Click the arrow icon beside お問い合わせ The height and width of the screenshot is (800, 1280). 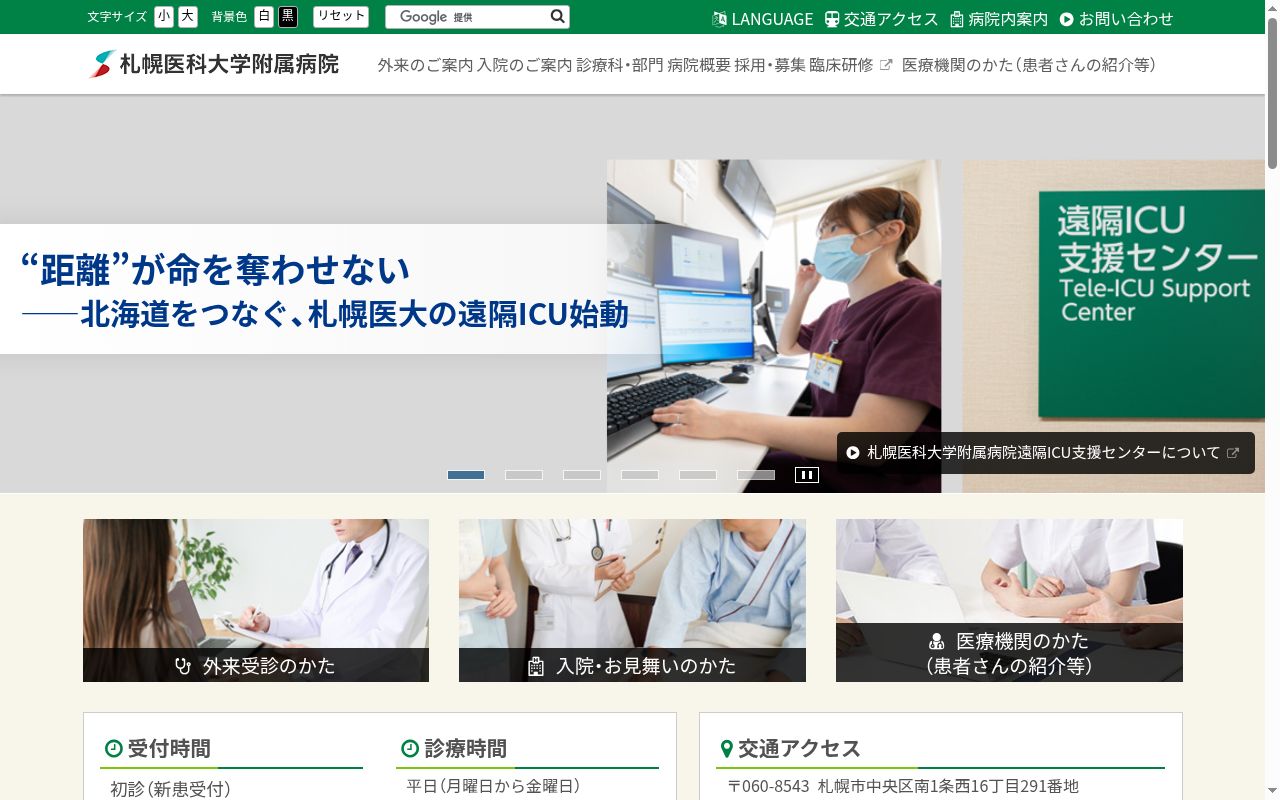[x=1067, y=19]
